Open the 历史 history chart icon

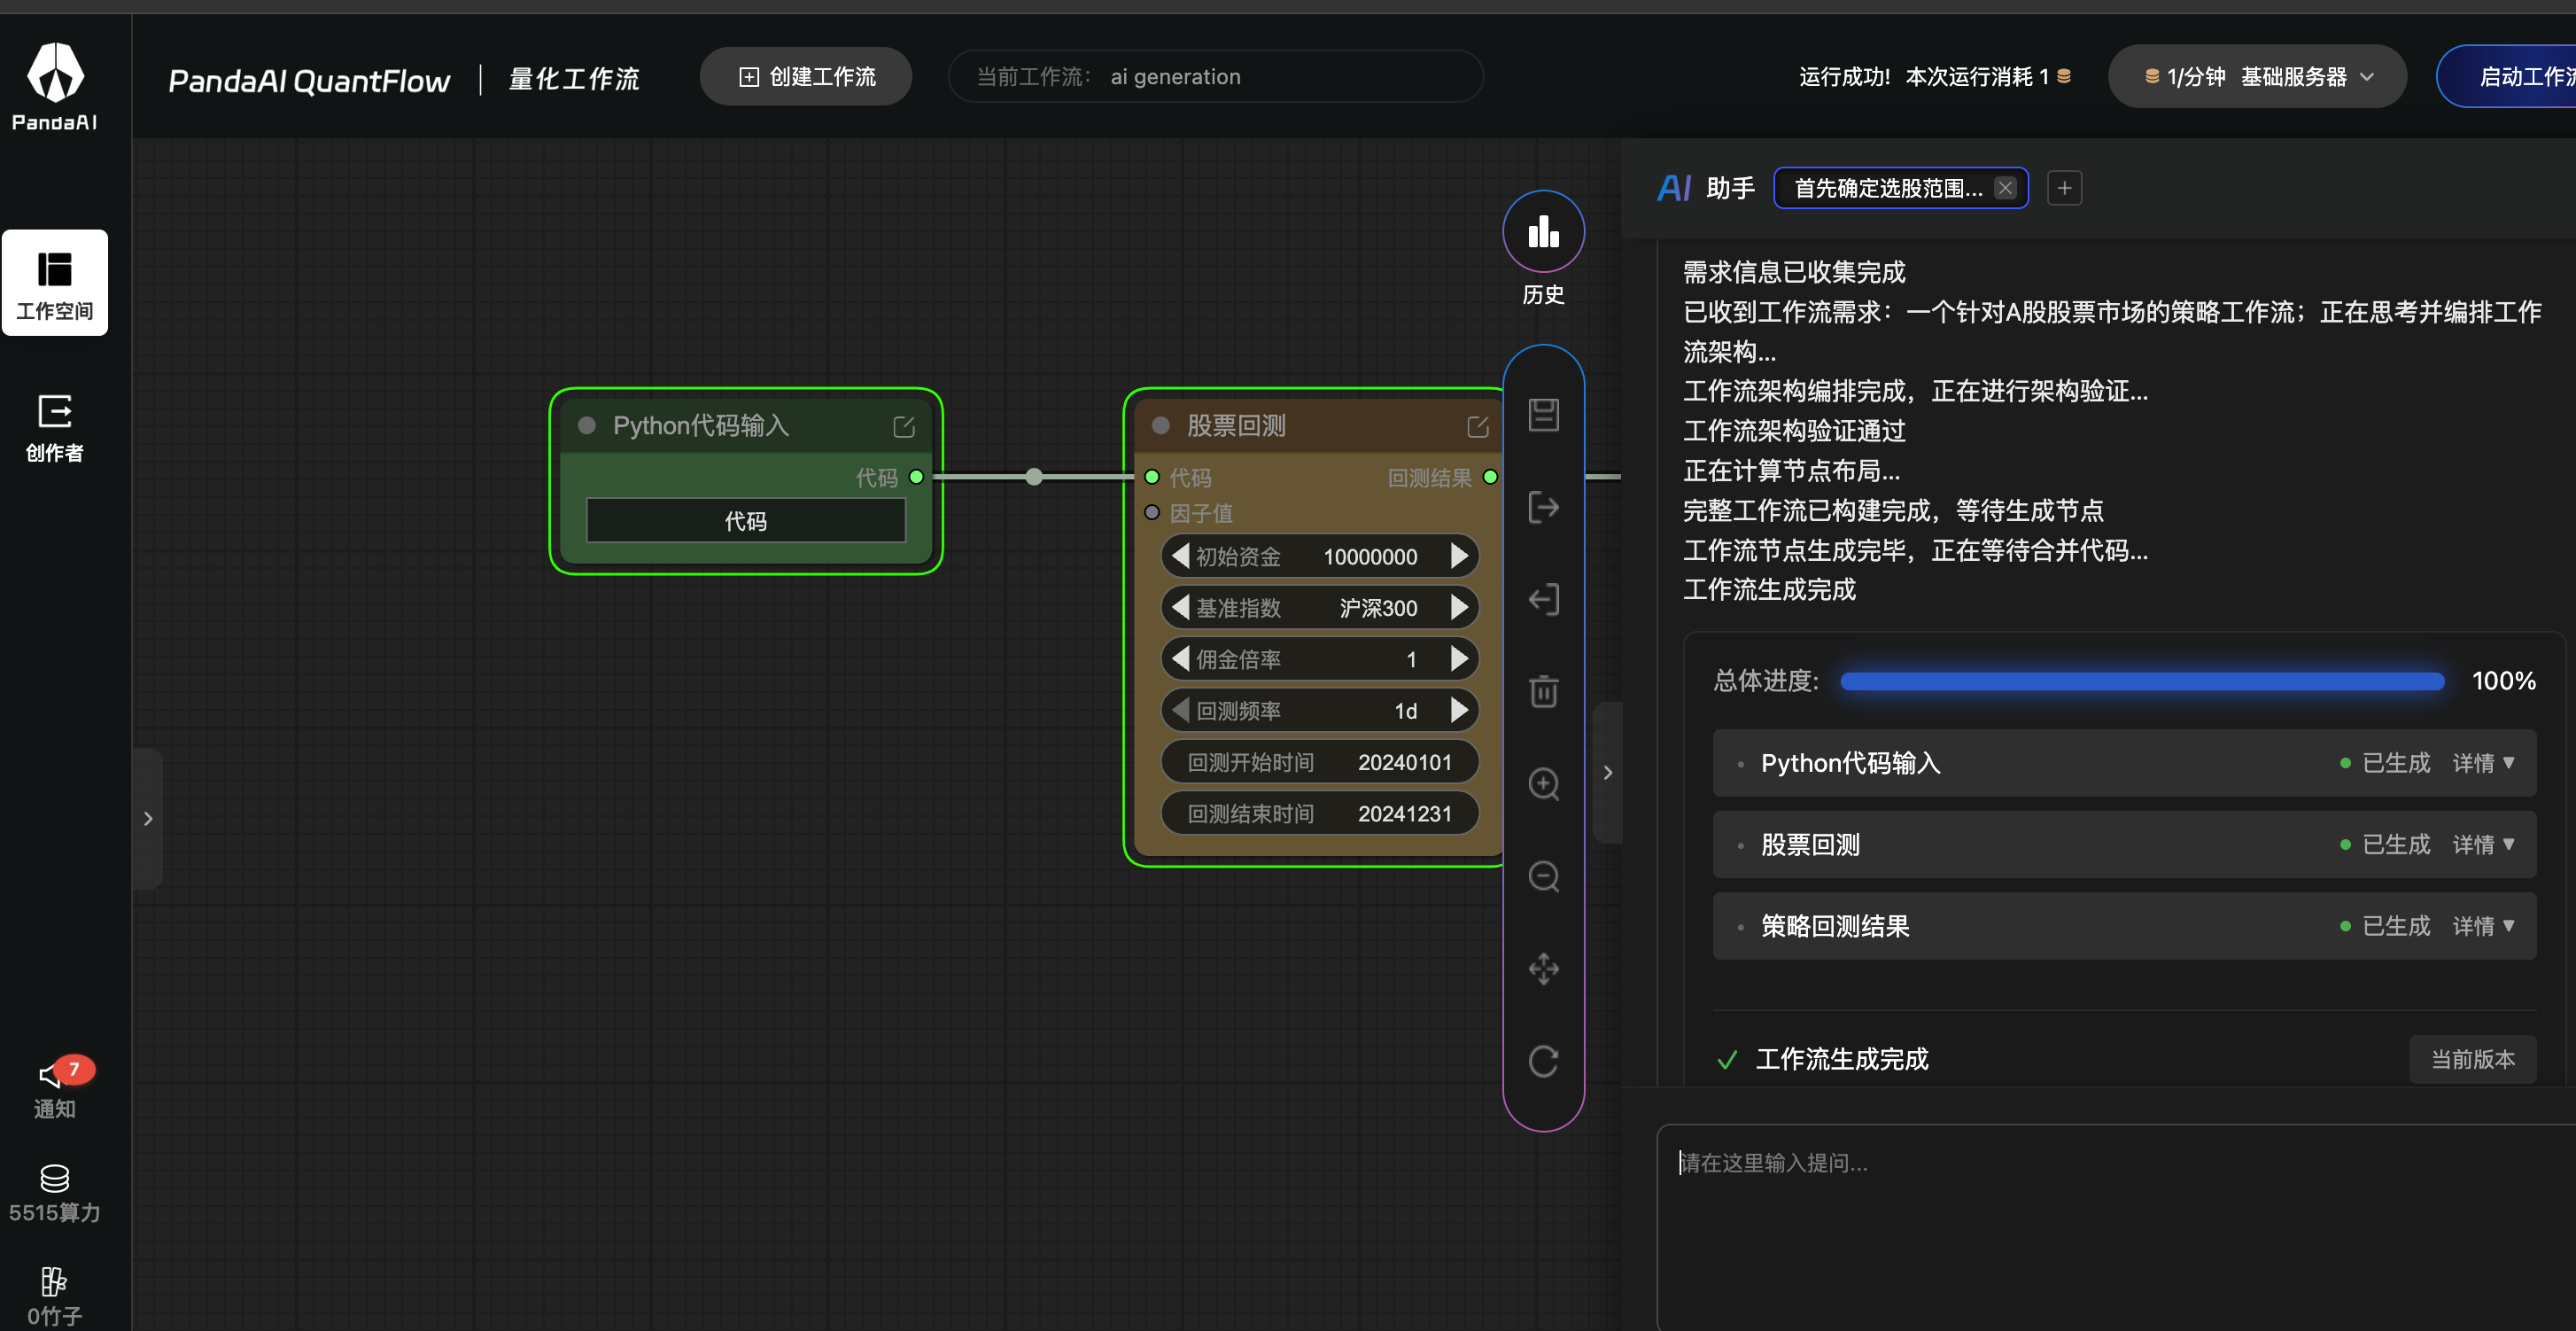(x=1543, y=232)
